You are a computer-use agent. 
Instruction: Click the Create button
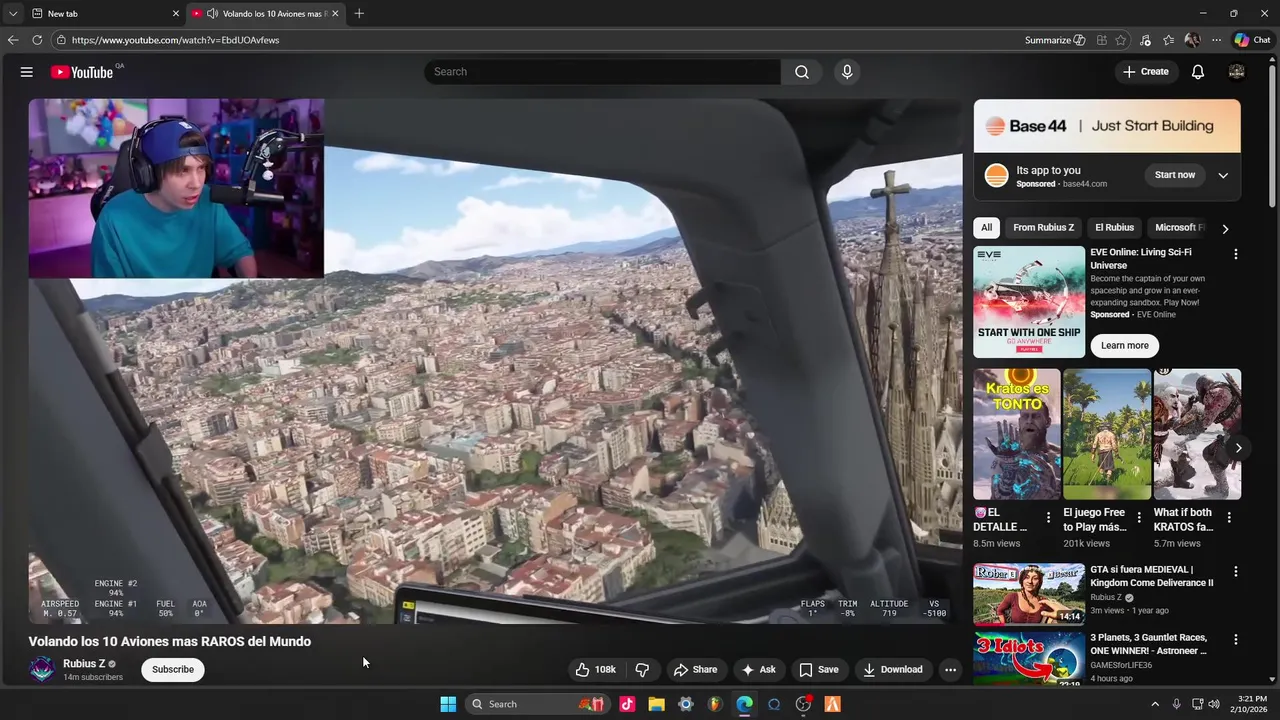pyautogui.click(x=1145, y=72)
